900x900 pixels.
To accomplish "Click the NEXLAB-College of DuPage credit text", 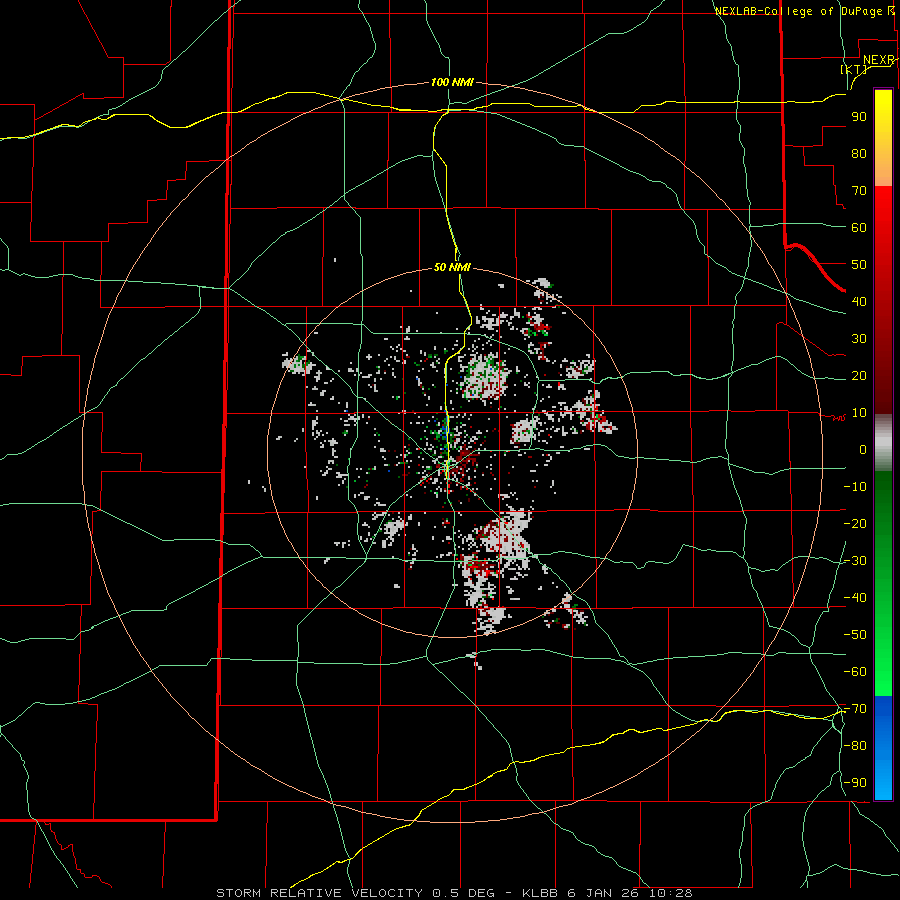I will pos(804,11).
